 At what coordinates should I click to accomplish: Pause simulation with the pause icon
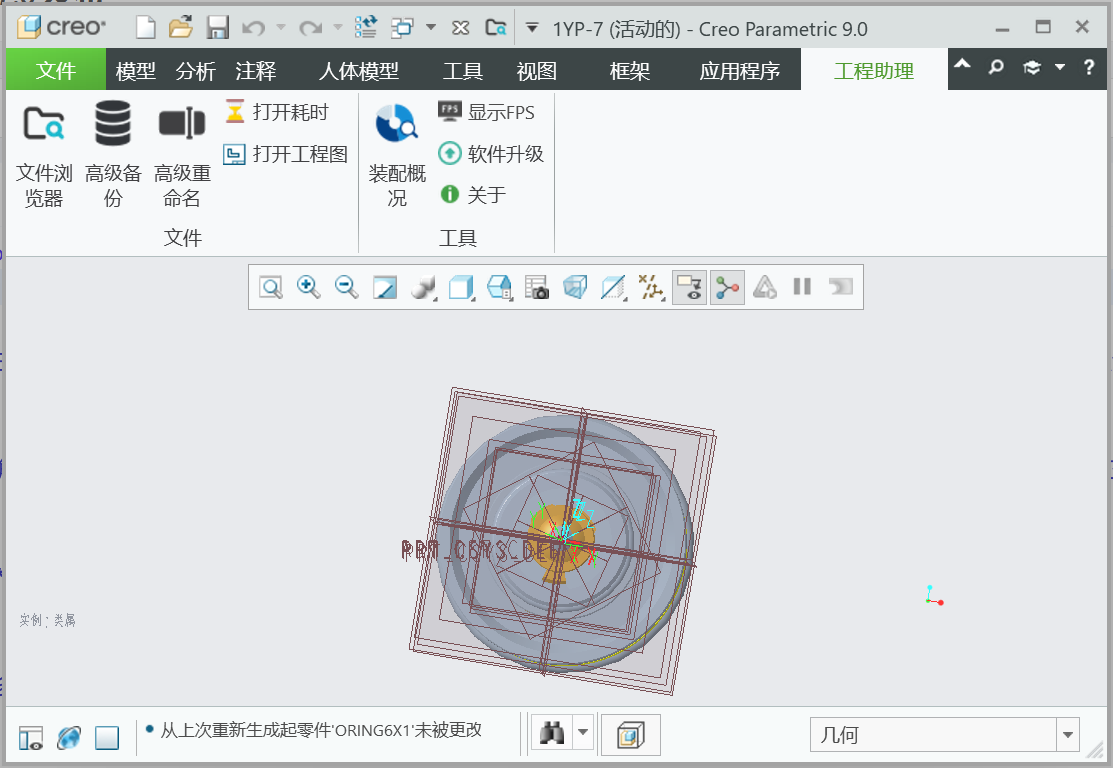click(802, 287)
